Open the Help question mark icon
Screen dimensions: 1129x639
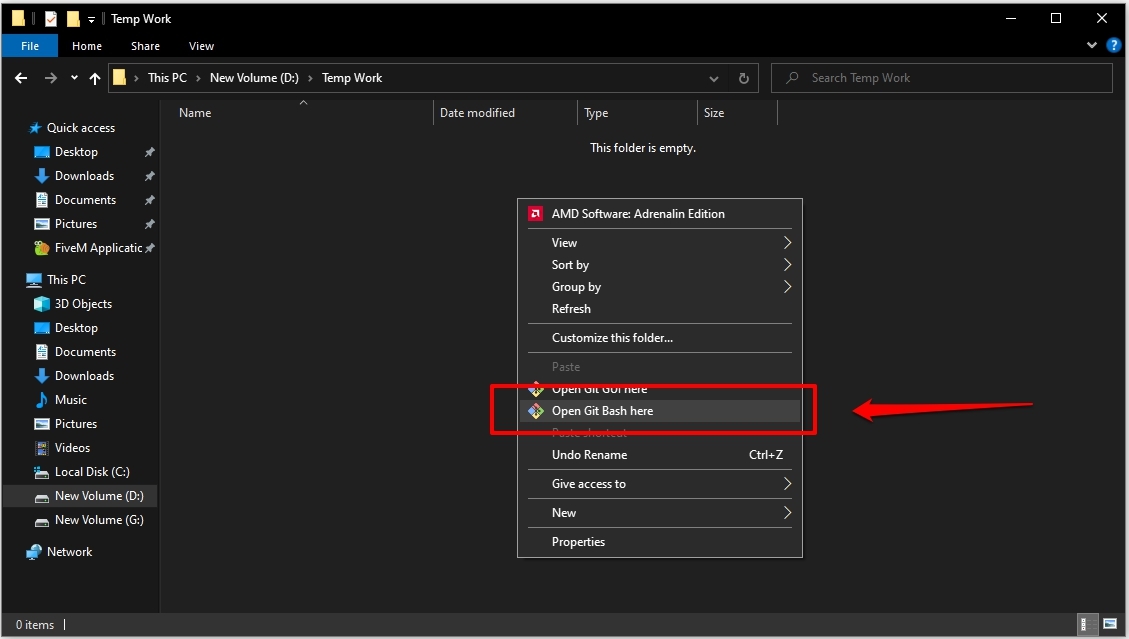[x=1113, y=45]
